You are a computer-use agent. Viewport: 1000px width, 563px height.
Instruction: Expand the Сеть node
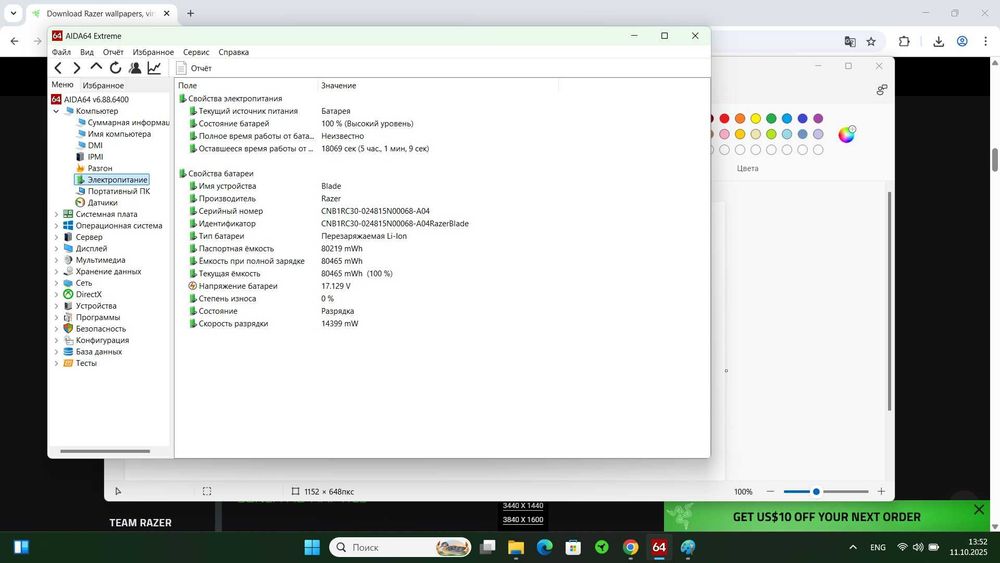pos(56,283)
